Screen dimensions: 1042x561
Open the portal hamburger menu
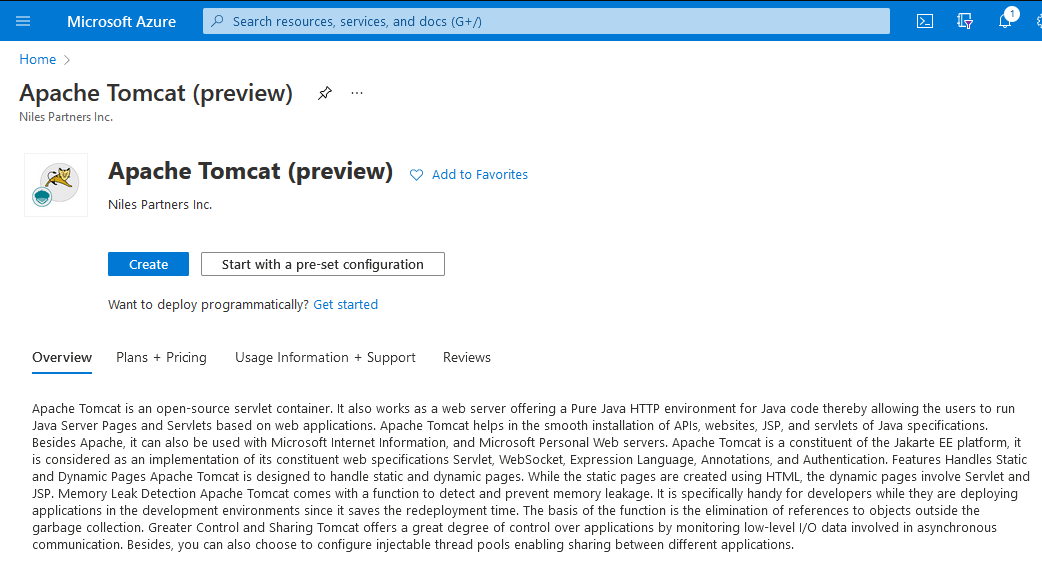pos(23,21)
